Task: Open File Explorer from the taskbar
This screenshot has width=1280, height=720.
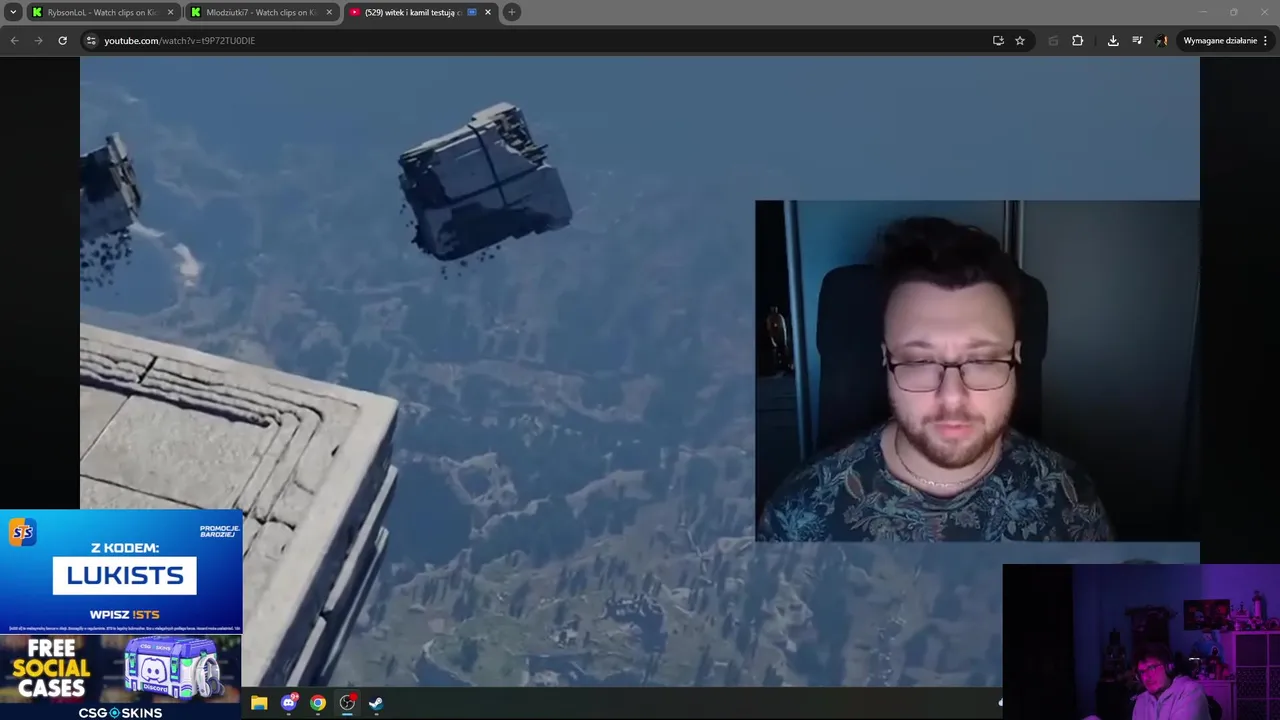Action: click(259, 703)
